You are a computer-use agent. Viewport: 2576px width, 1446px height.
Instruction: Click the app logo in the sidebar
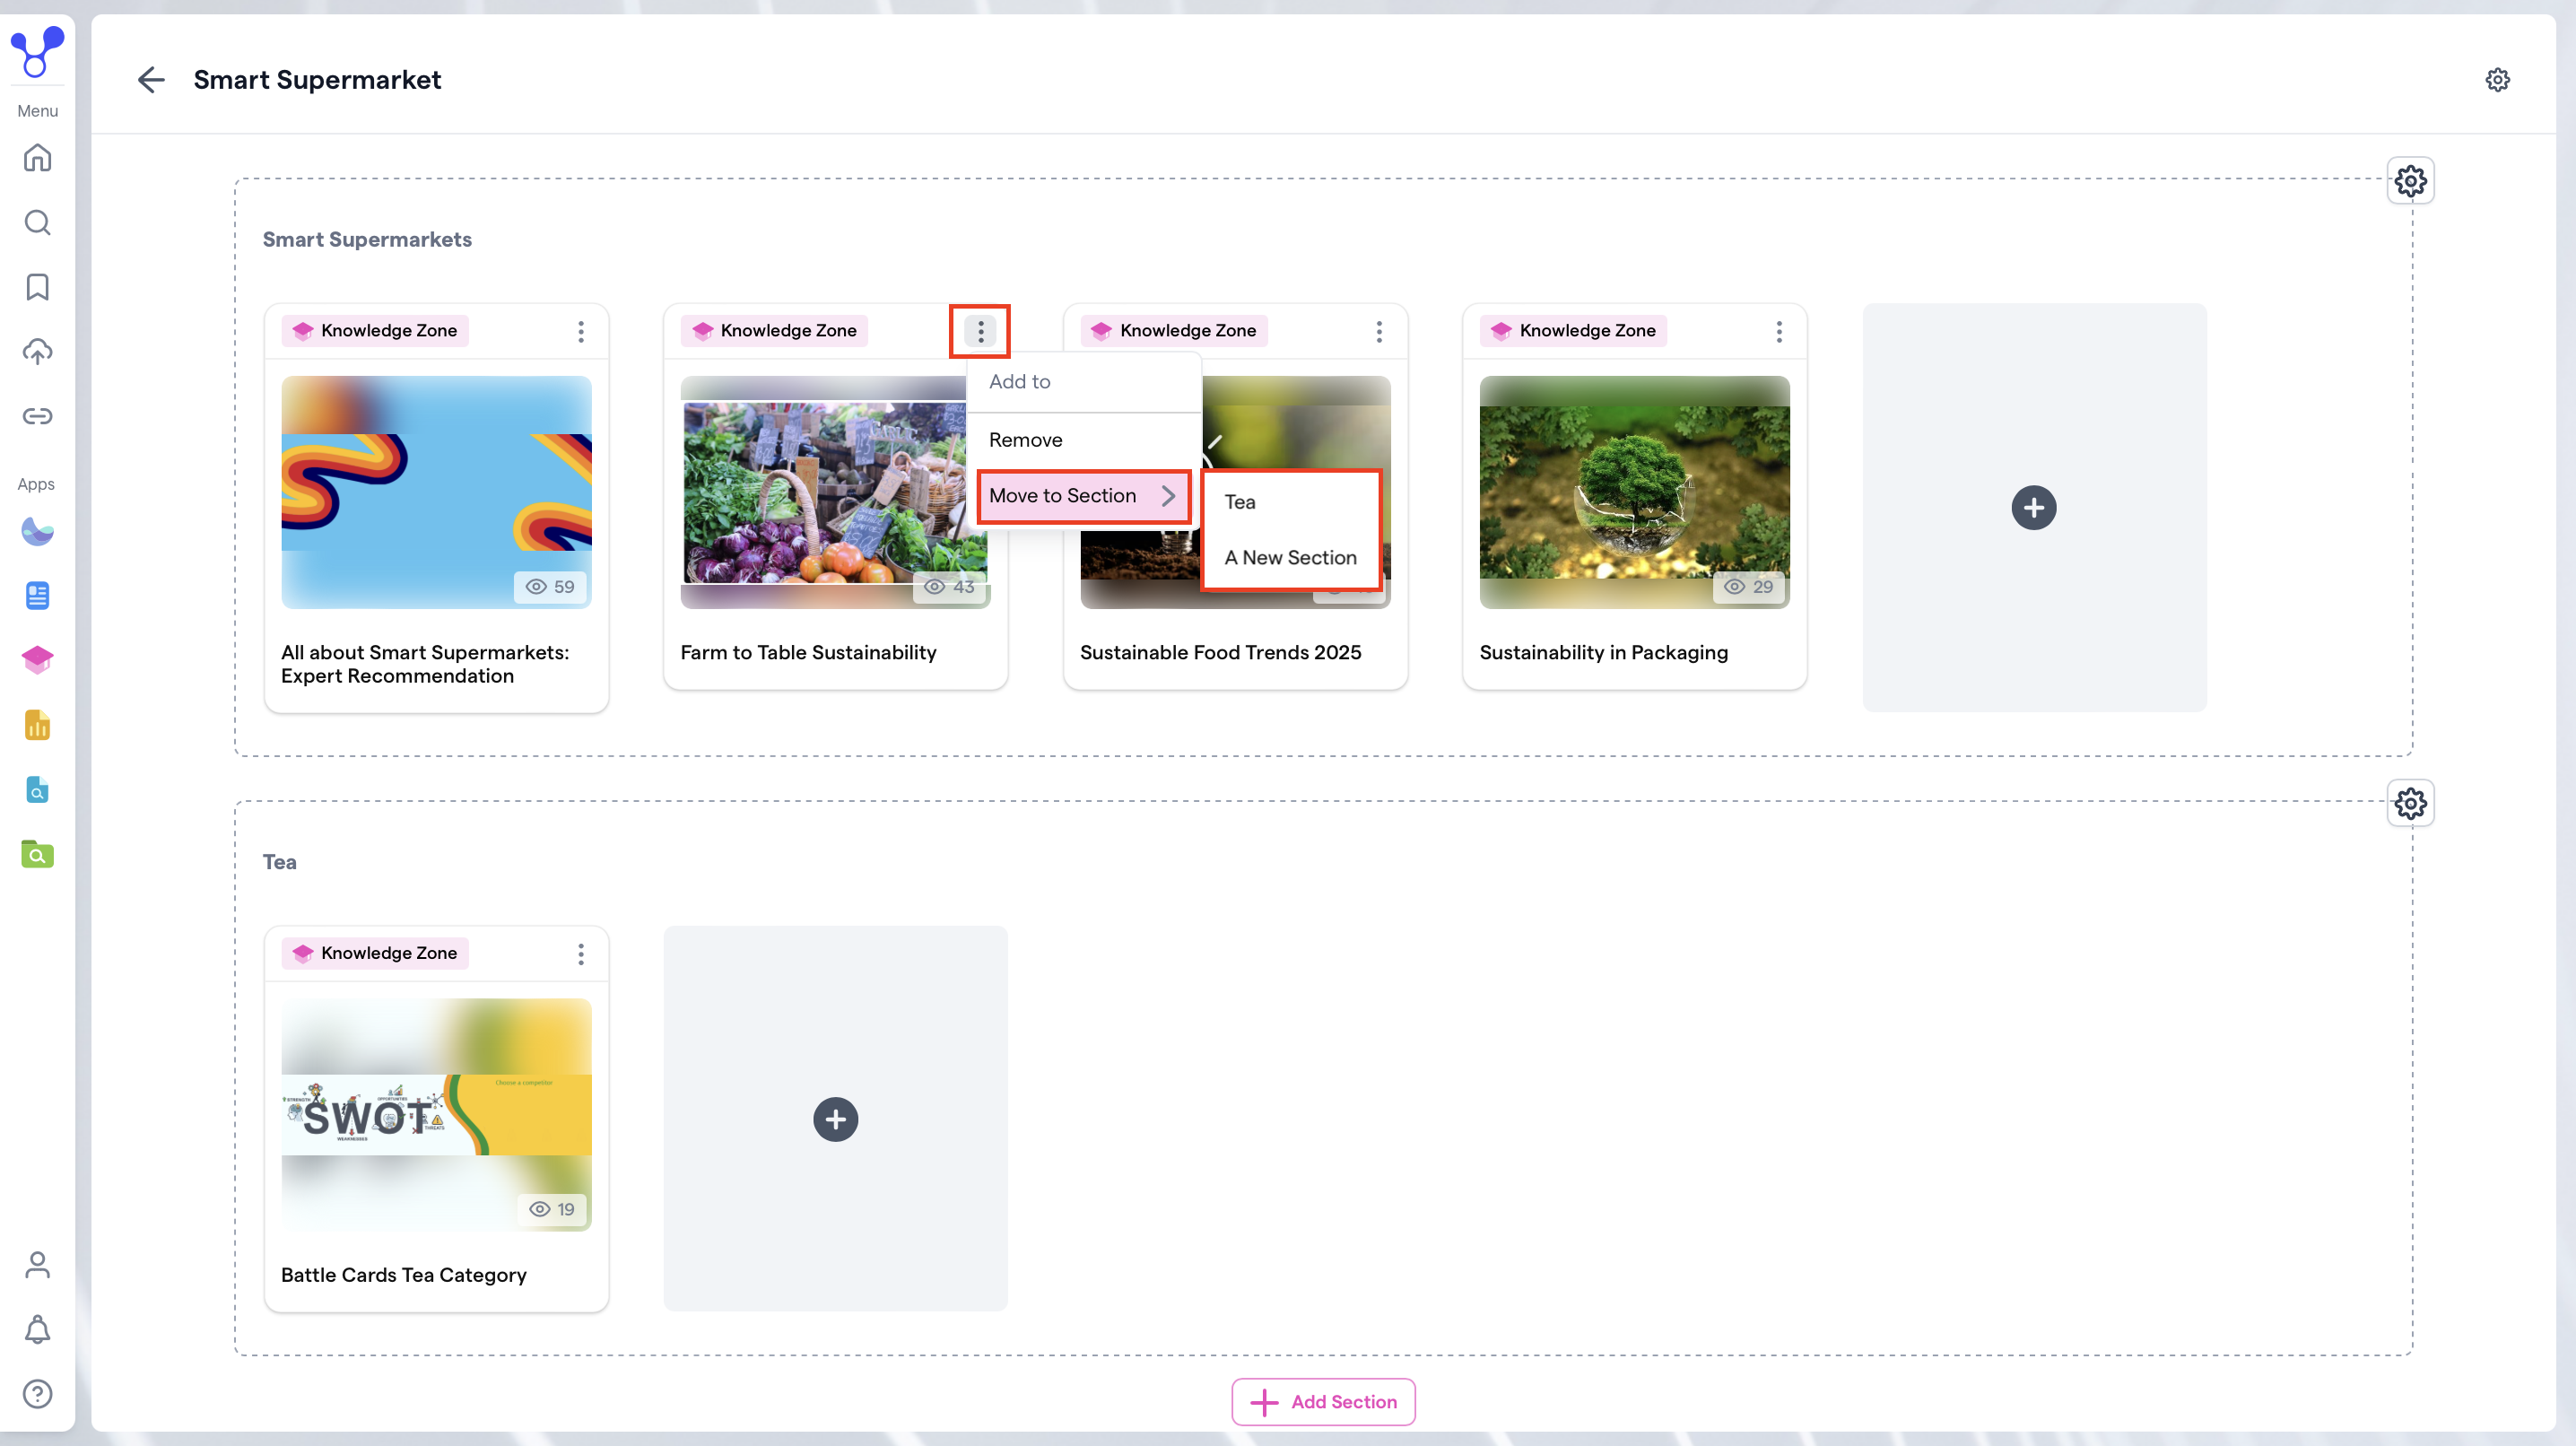37,51
